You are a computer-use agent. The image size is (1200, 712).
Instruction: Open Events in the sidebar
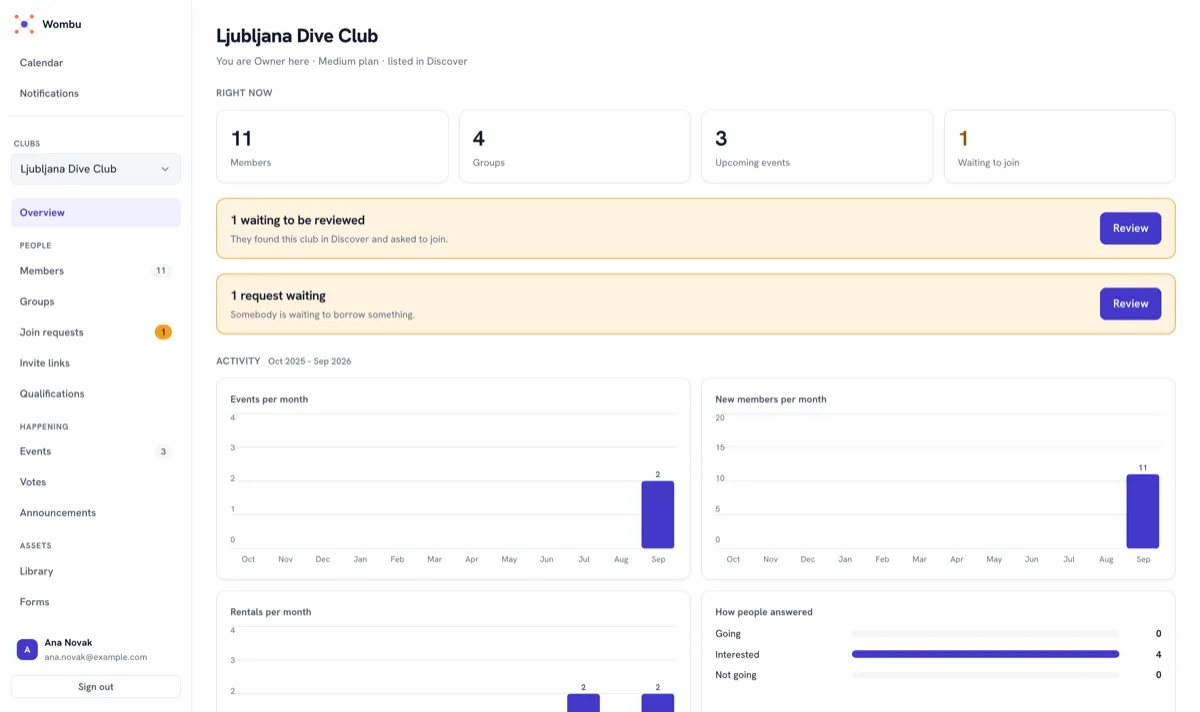pyautogui.click(x=96, y=451)
